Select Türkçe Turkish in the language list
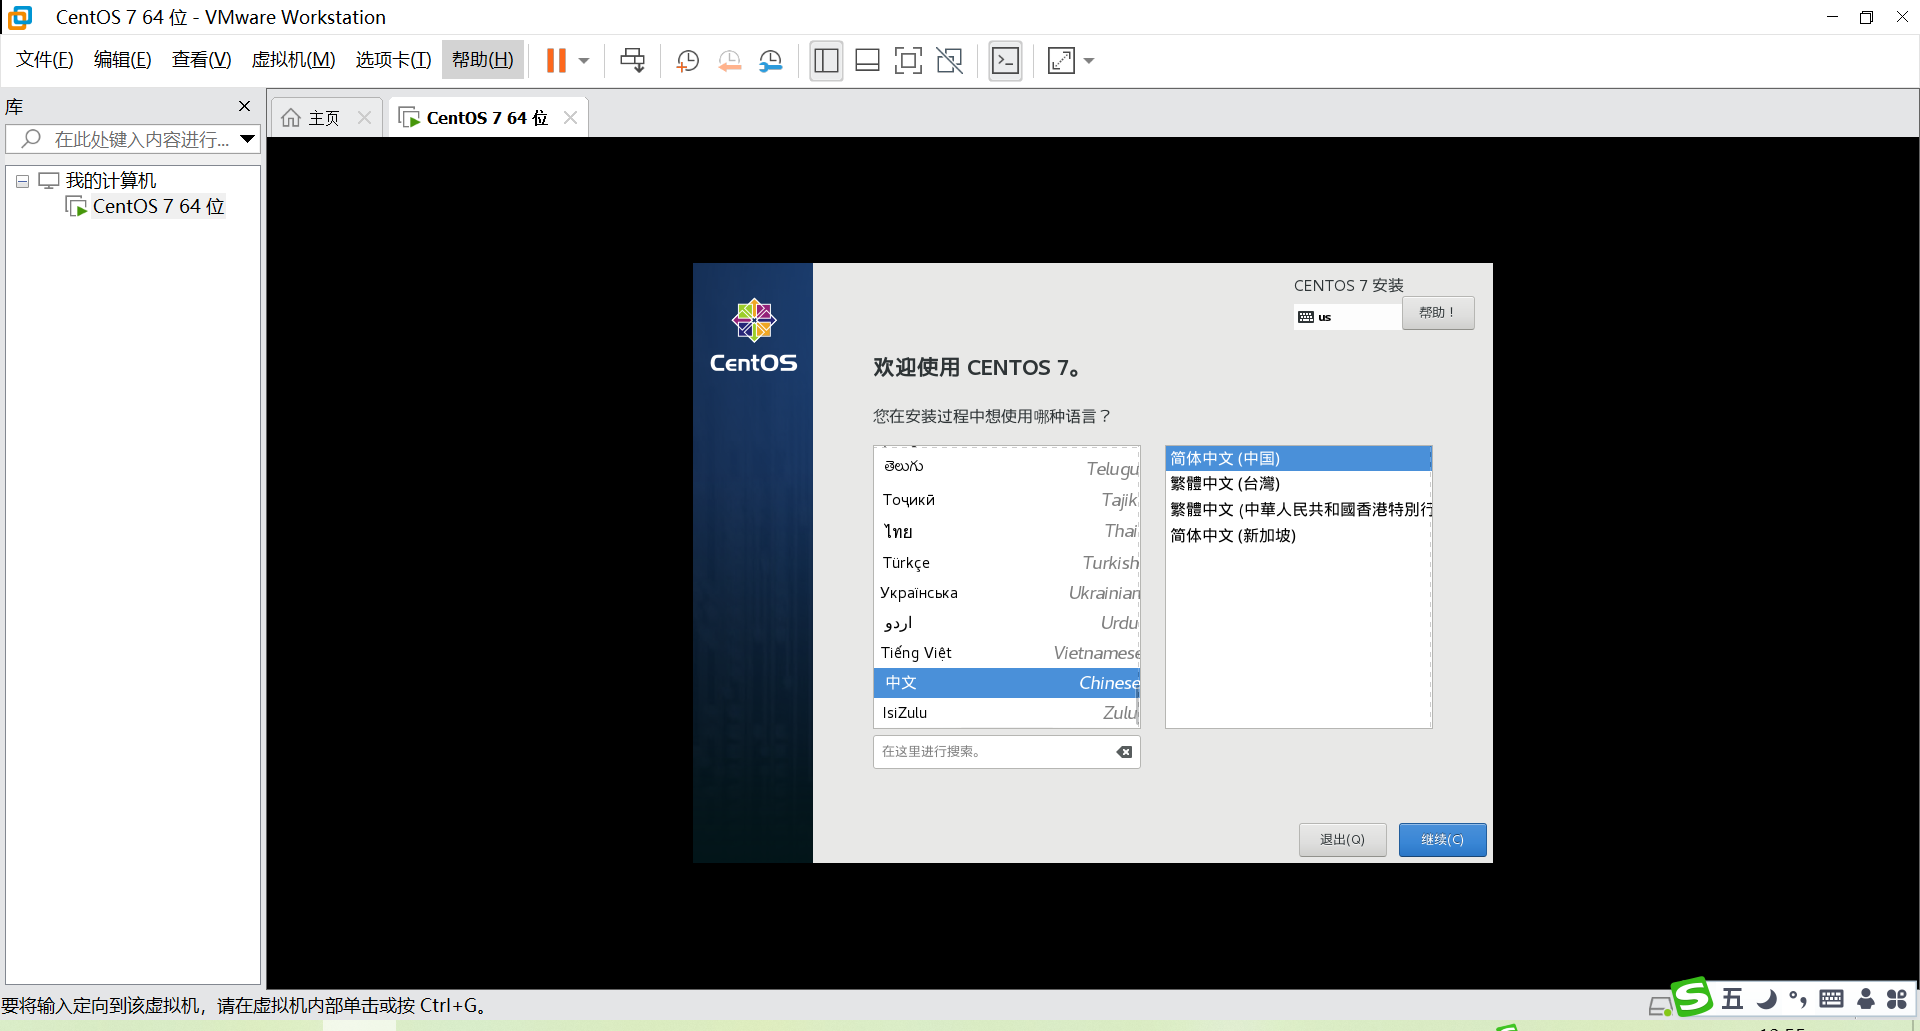 pos(1007,563)
